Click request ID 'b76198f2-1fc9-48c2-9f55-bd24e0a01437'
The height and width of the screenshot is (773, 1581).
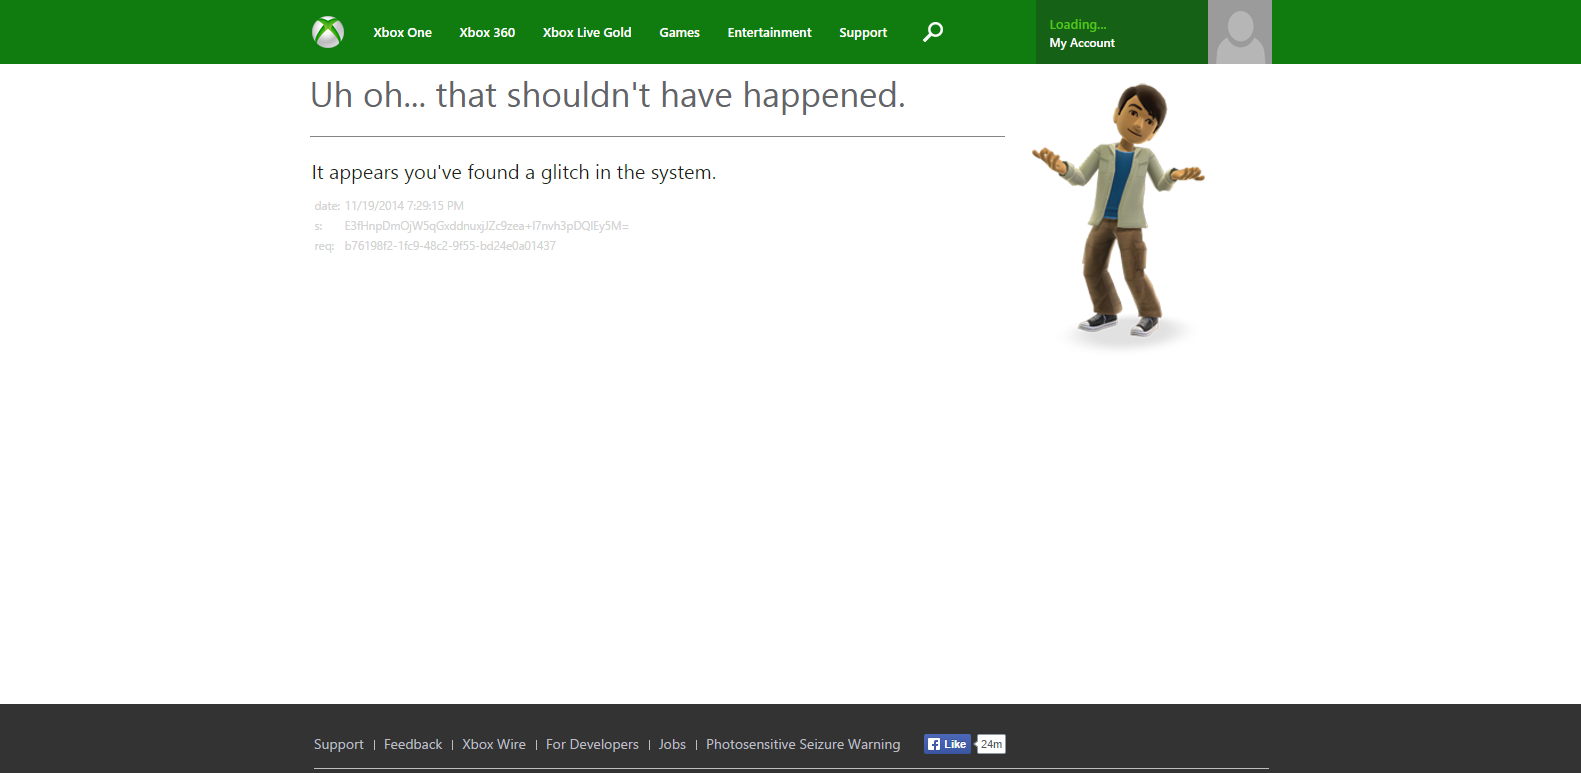tap(450, 246)
